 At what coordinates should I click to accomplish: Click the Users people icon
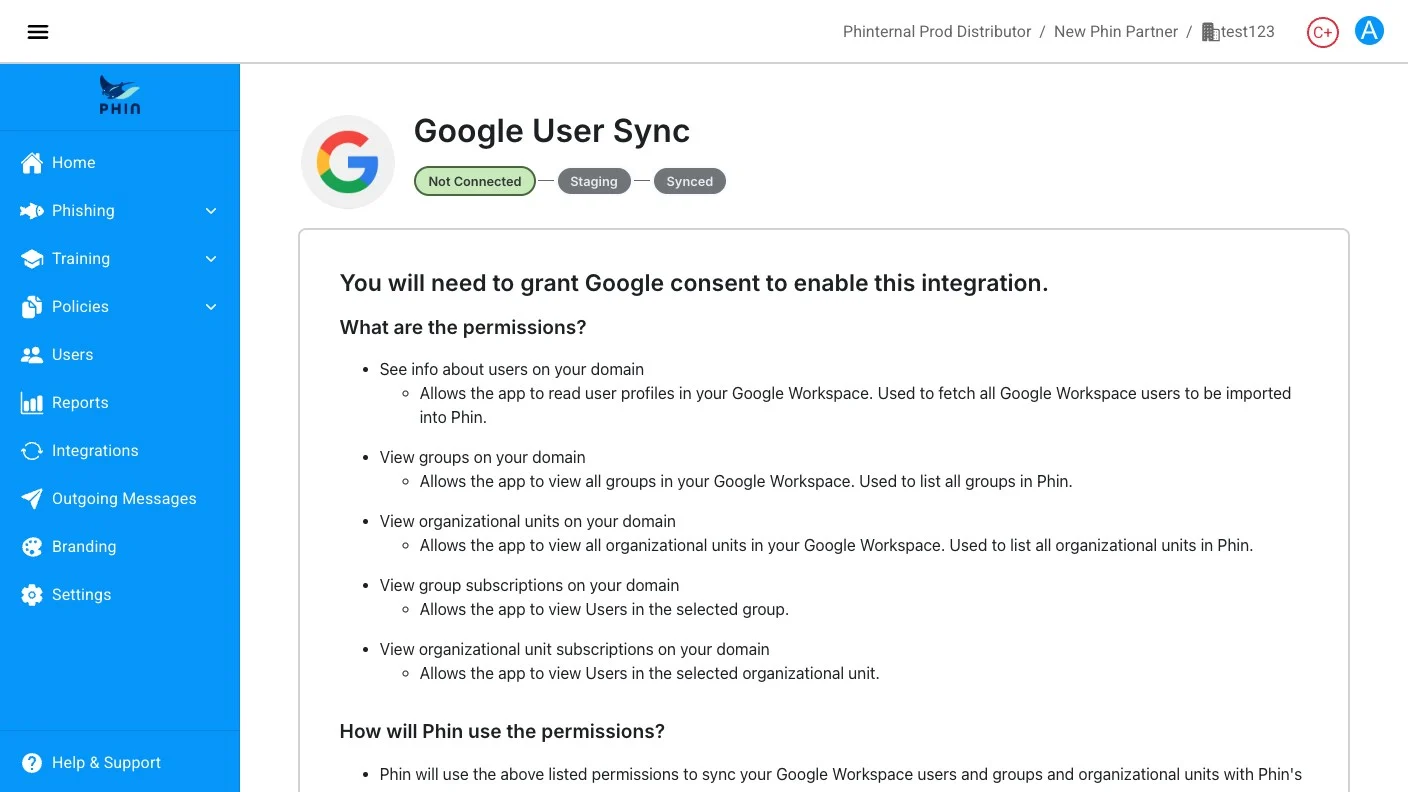point(32,355)
